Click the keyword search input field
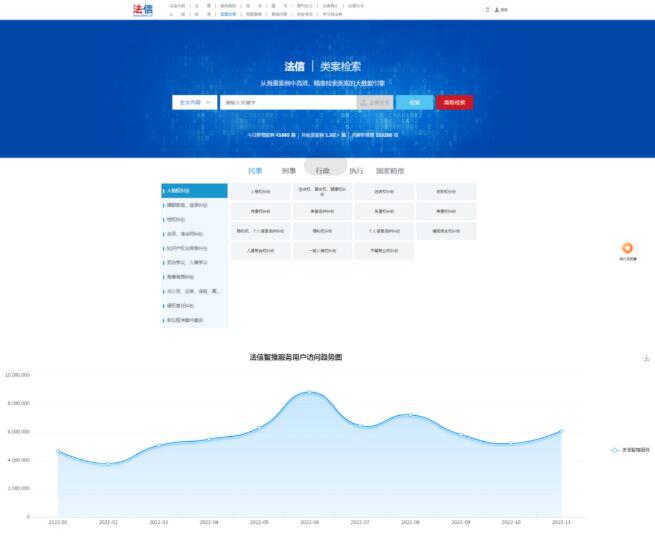Viewport: 655px width, 549px height. (288, 102)
